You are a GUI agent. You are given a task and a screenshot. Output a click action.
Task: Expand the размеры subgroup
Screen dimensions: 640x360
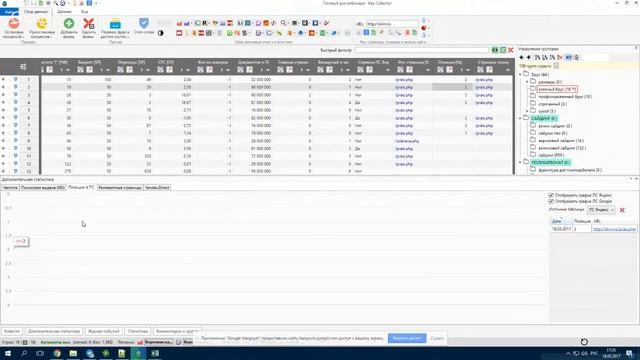[527, 82]
